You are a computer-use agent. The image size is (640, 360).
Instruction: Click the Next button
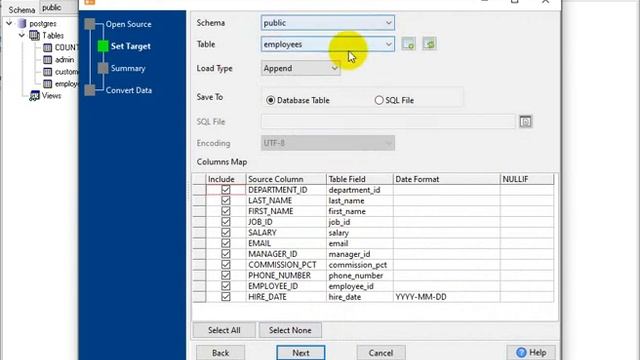301,353
